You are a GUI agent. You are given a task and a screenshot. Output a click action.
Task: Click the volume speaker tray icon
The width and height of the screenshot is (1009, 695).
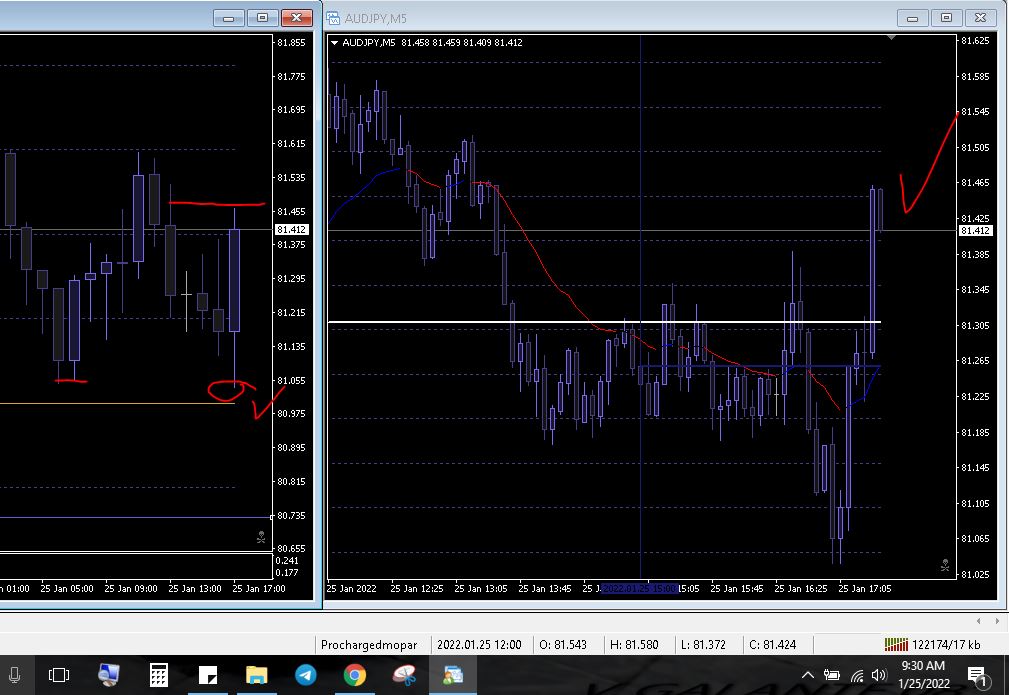coord(878,675)
